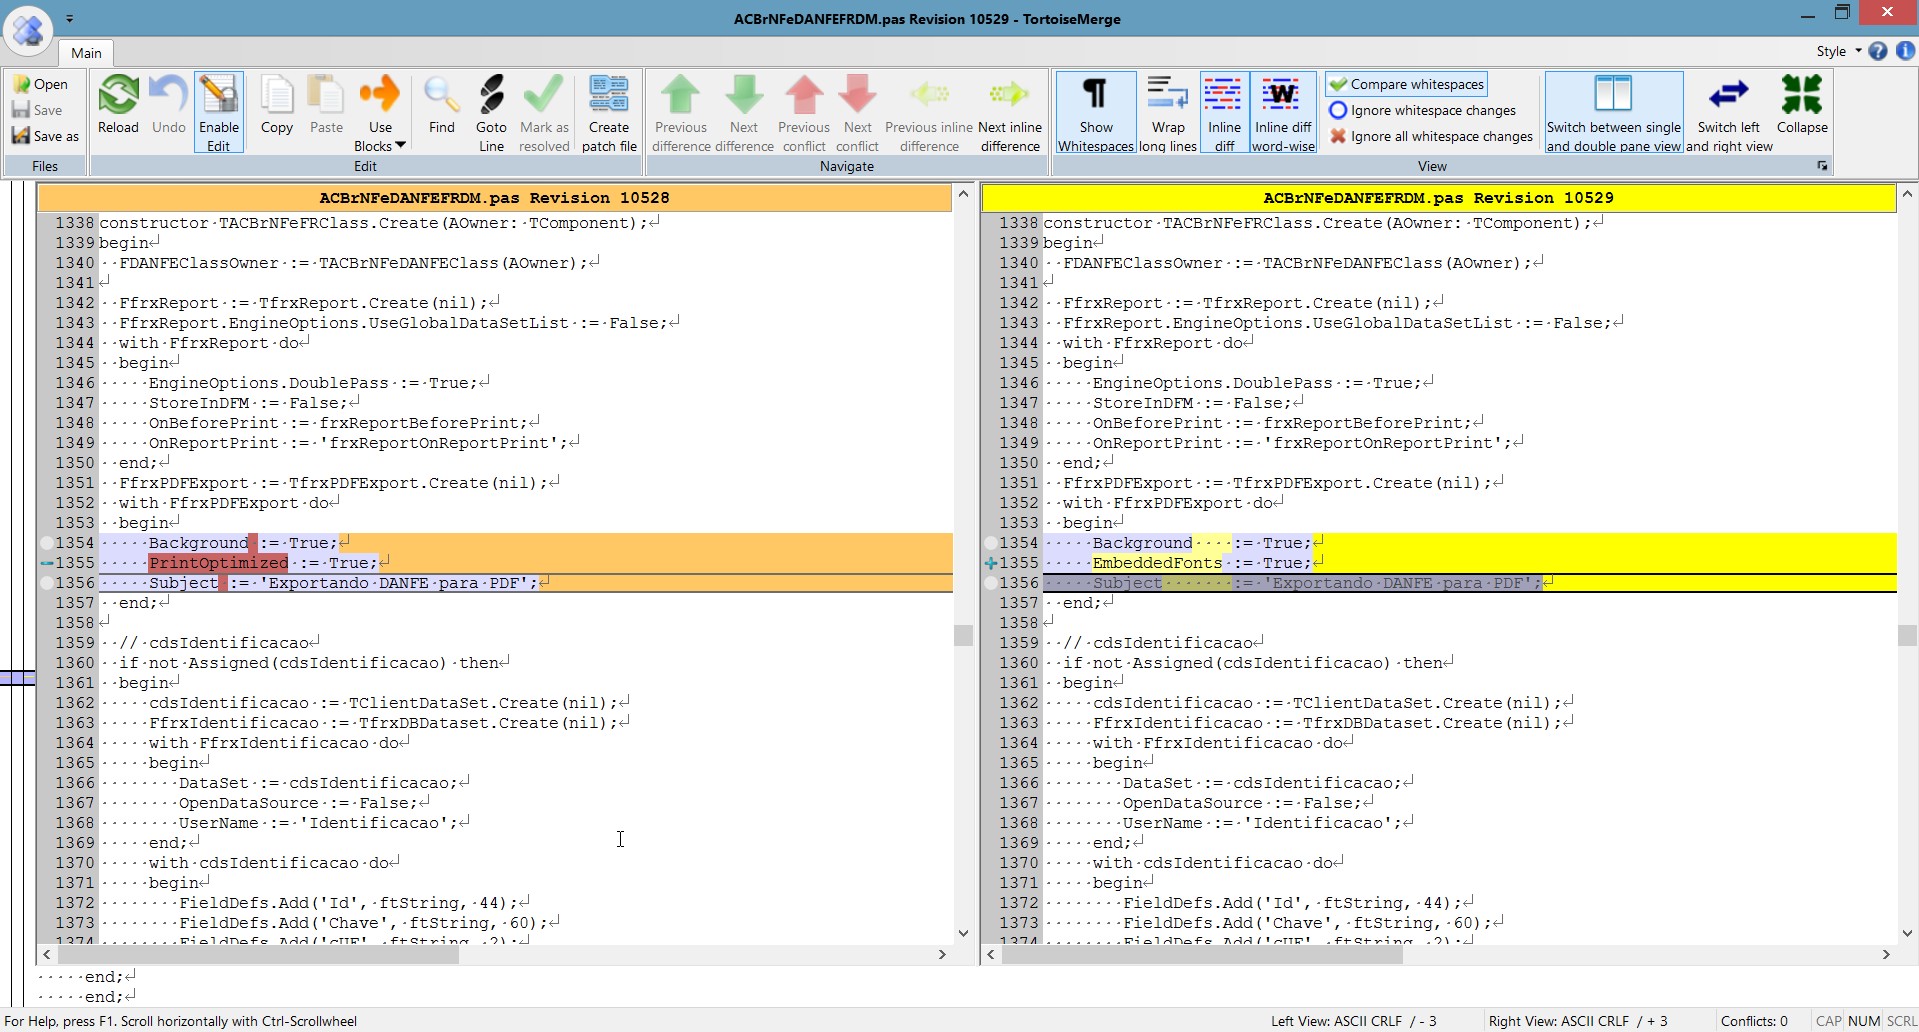
Task: Click Switch left and right view
Action: [x=1729, y=112]
